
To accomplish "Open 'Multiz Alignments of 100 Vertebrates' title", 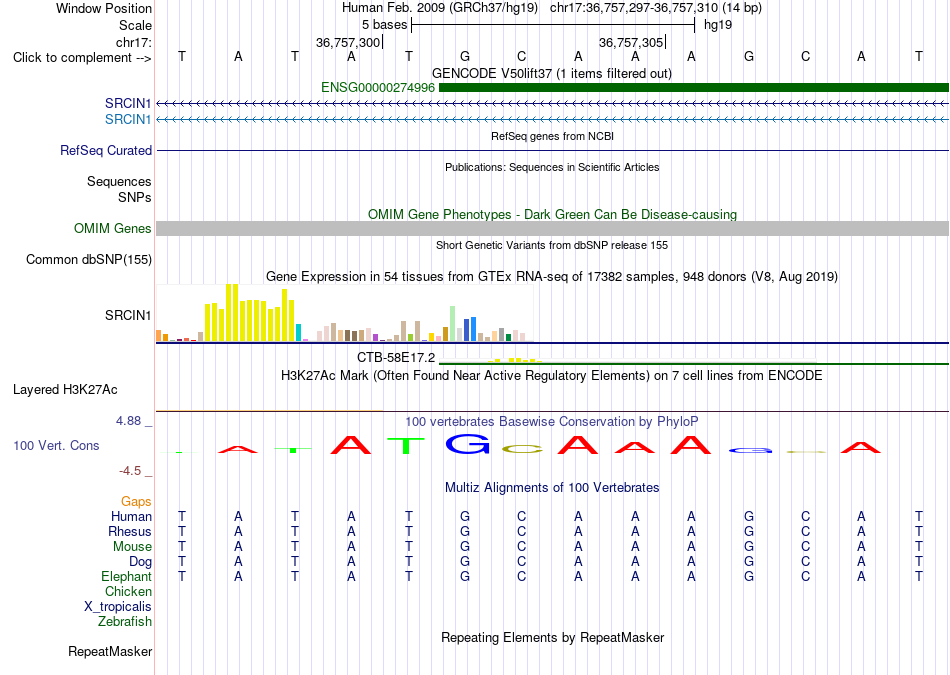I will tap(552, 488).
